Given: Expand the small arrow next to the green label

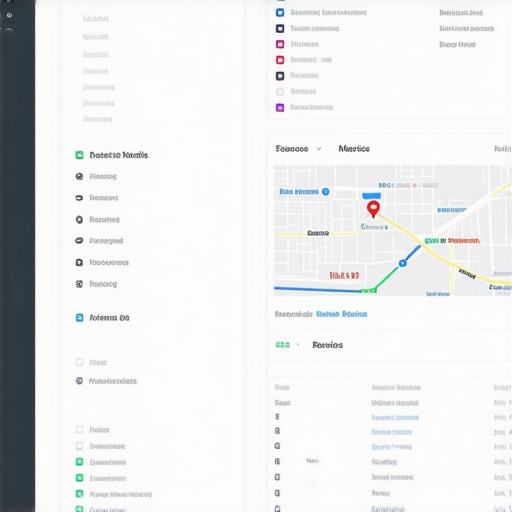Looking at the screenshot, I should pyautogui.click(x=298, y=345).
